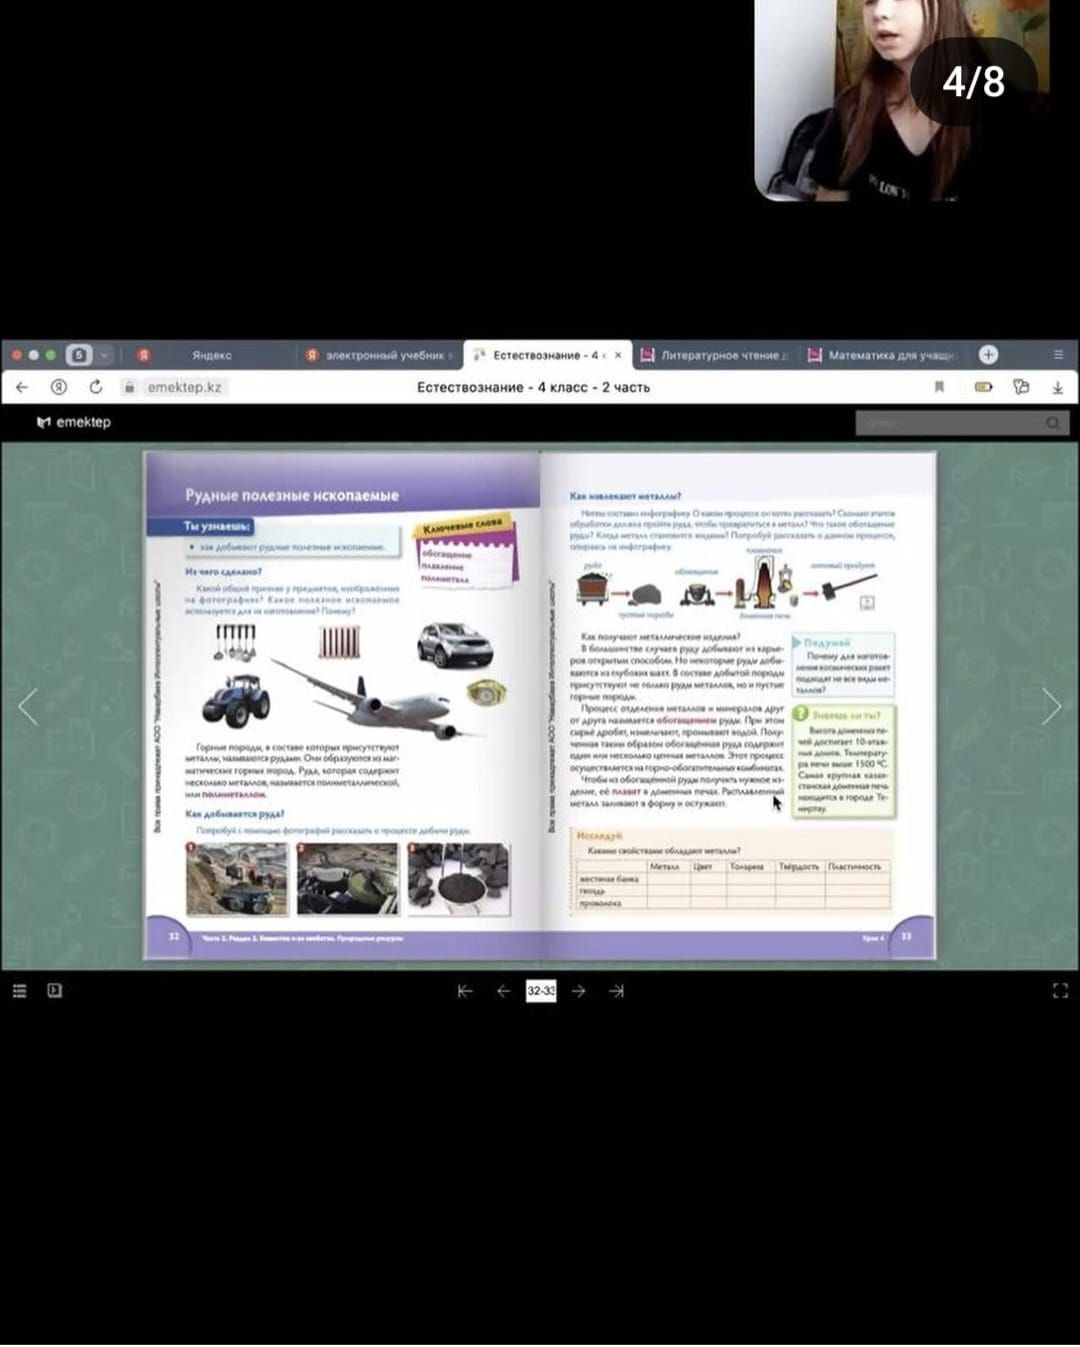
Task: Open the table of contents list icon
Action: pyautogui.click(x=19, y=991)
